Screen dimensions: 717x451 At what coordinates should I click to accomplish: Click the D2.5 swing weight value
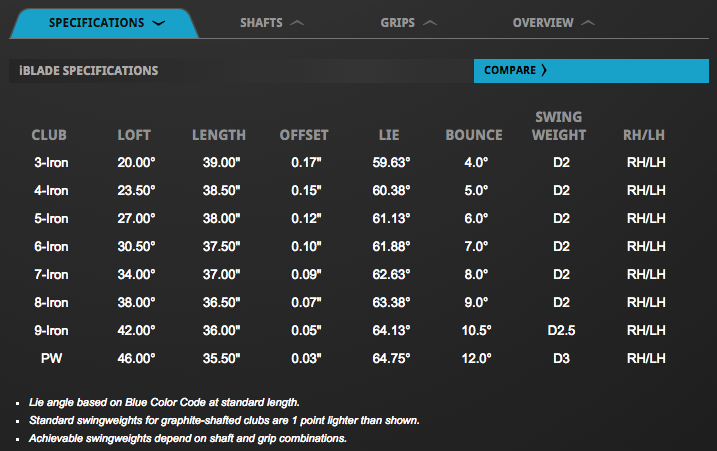coord(562,330)
